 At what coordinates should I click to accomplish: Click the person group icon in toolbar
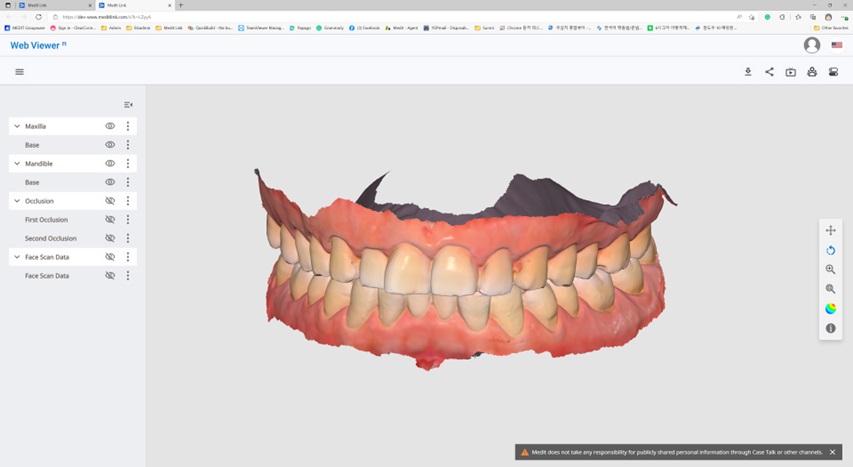812,72
